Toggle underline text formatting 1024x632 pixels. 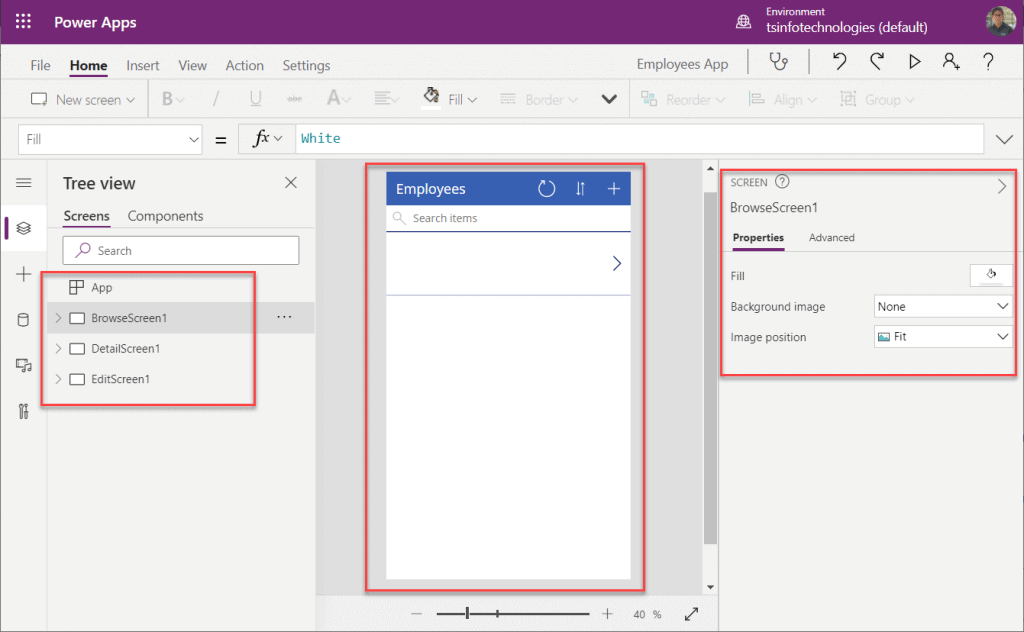pyautogui.click(x=255, y=99)
